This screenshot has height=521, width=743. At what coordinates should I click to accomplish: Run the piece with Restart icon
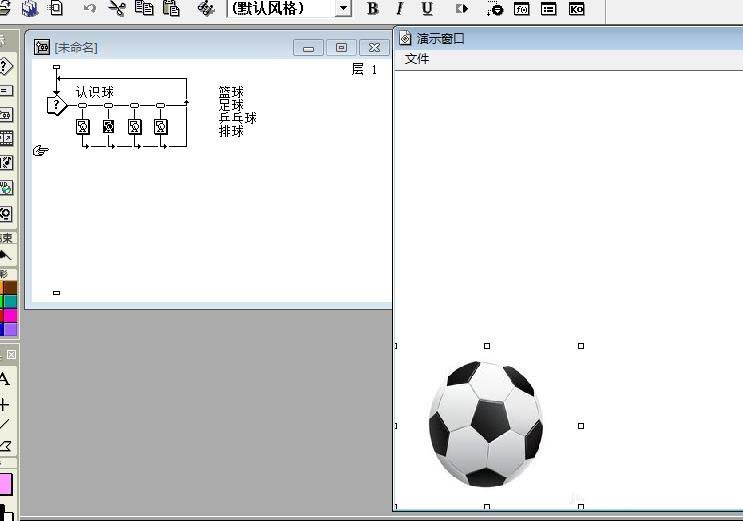[x=462, y=9]
